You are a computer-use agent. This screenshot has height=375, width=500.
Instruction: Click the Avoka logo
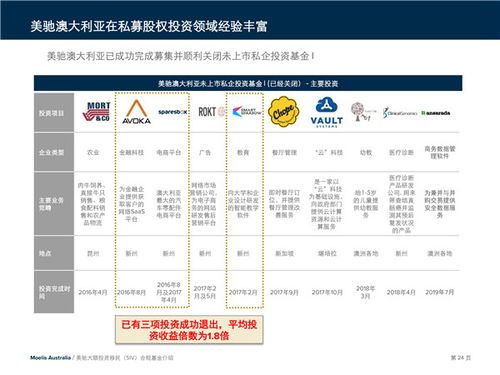click(136, 112)
